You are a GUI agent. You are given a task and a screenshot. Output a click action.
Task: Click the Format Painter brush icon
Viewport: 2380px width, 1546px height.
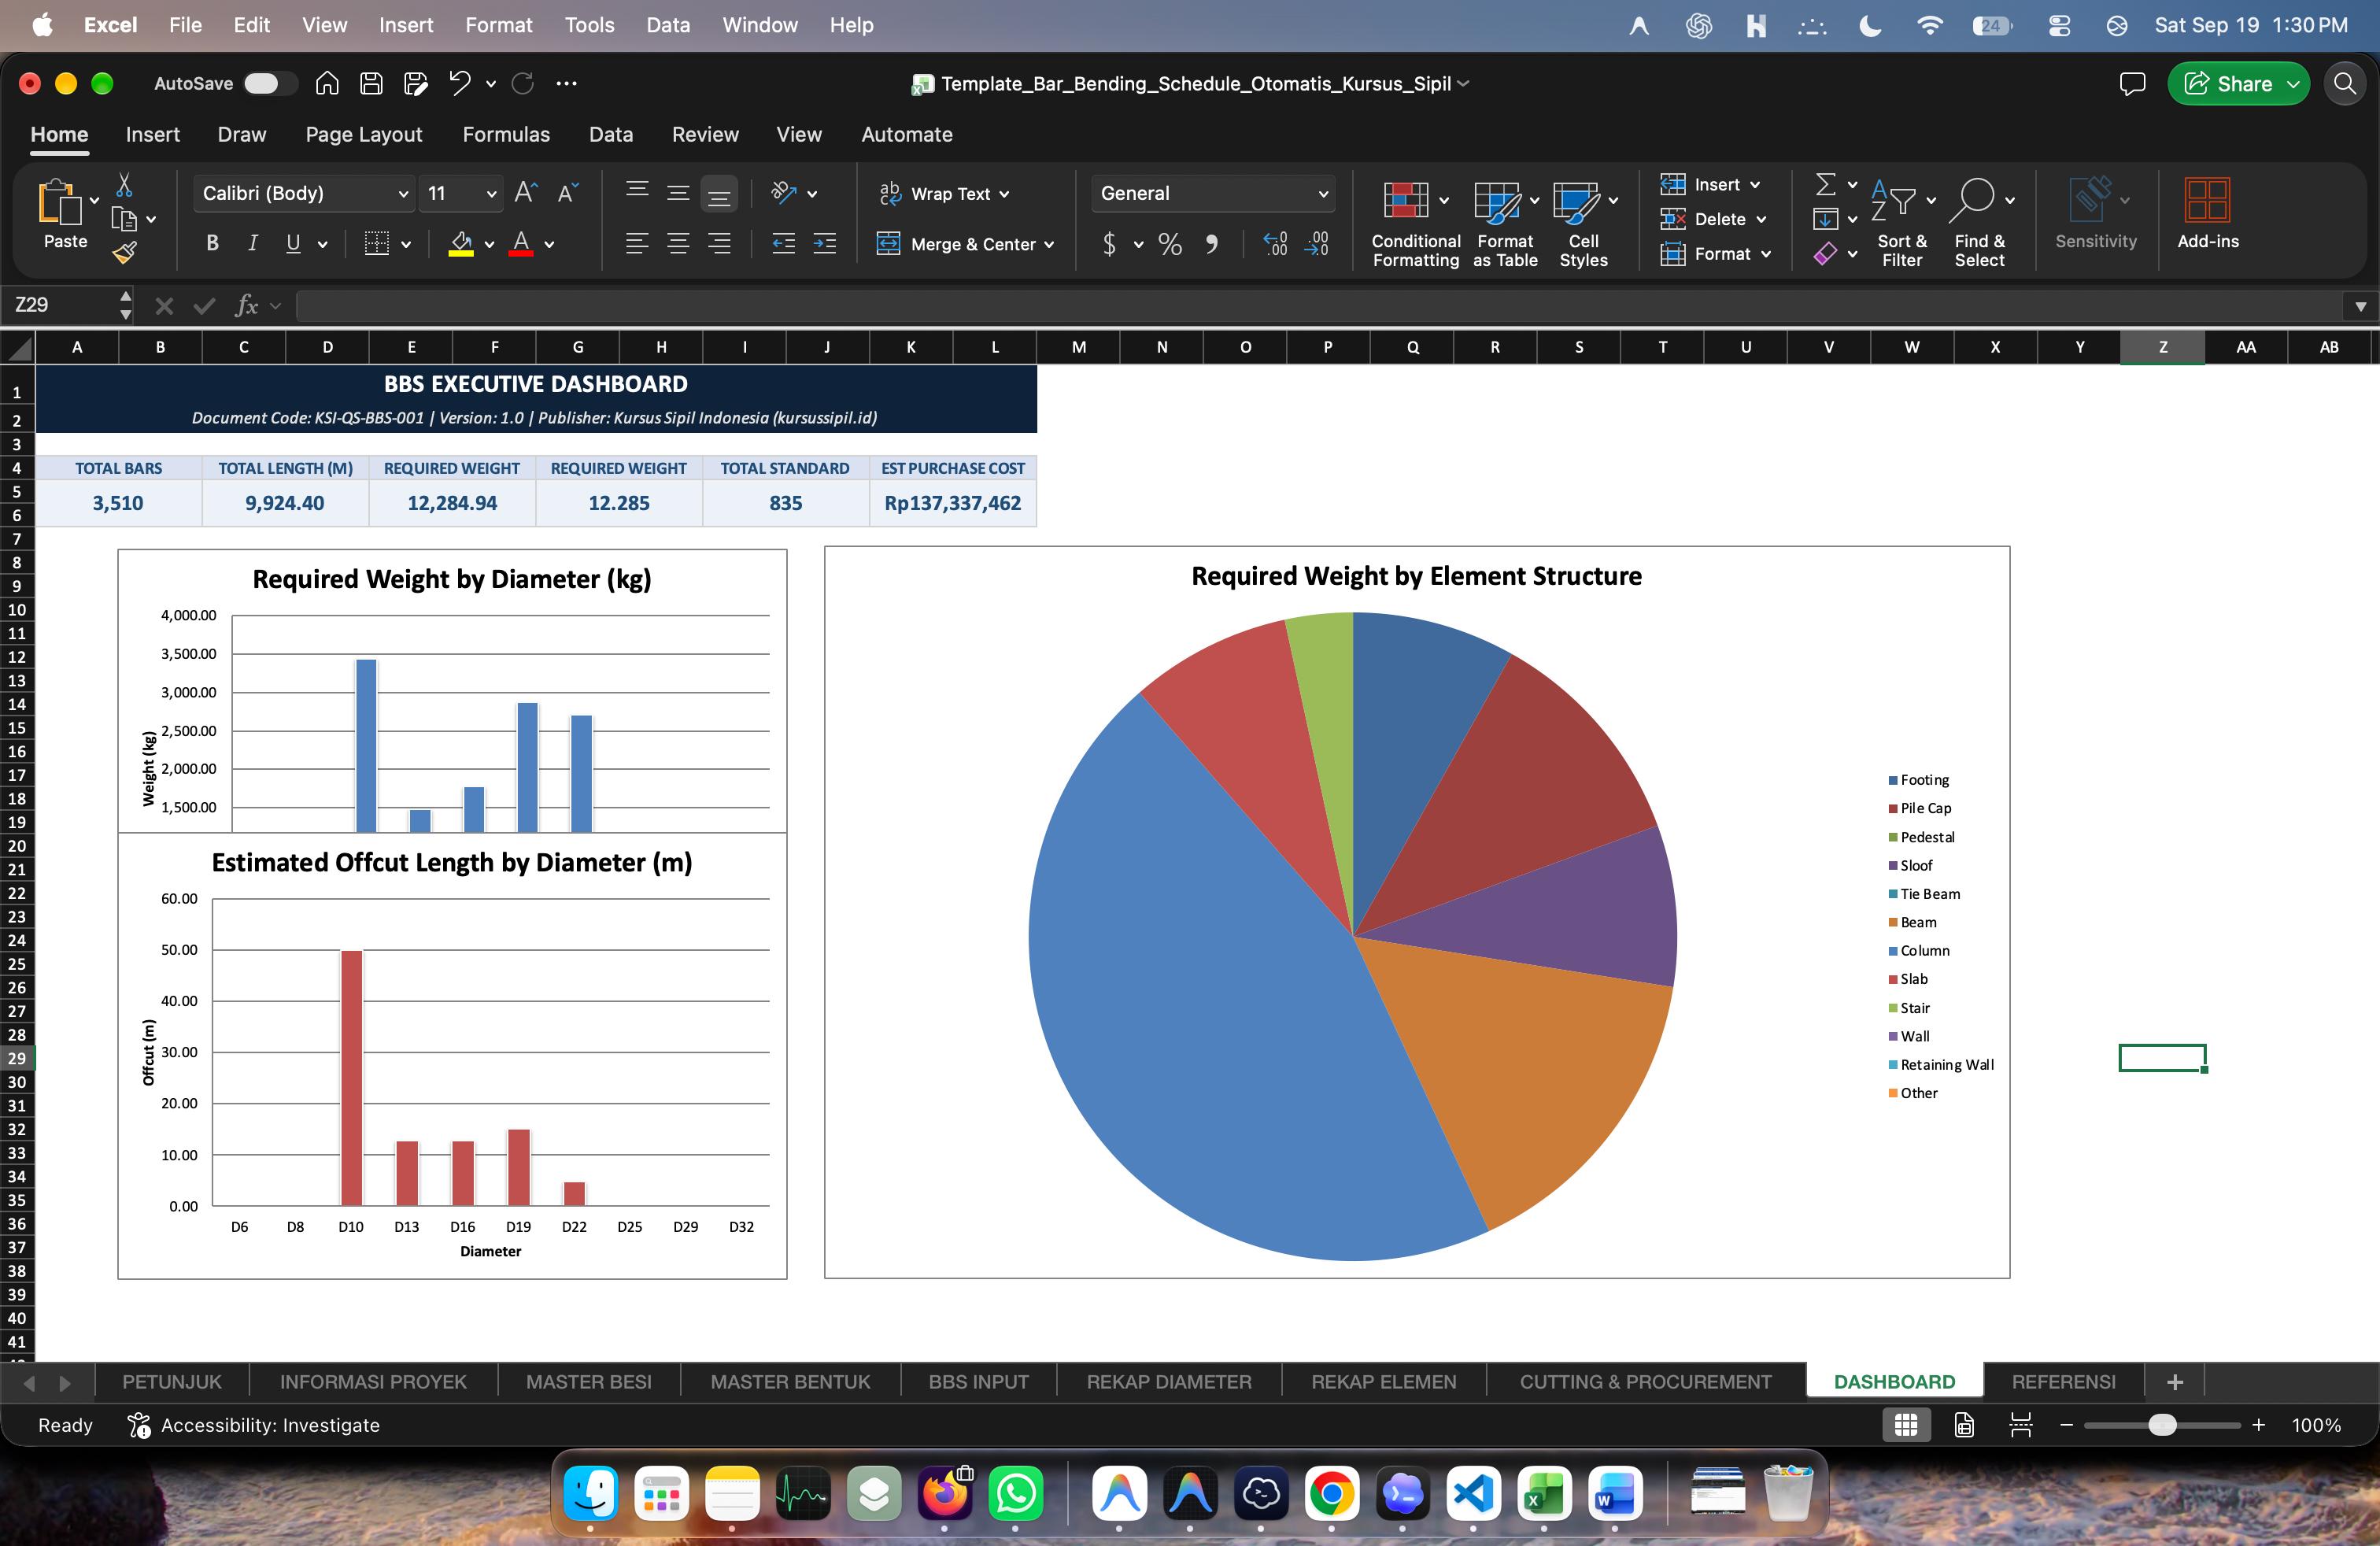(x=125, y=253)
